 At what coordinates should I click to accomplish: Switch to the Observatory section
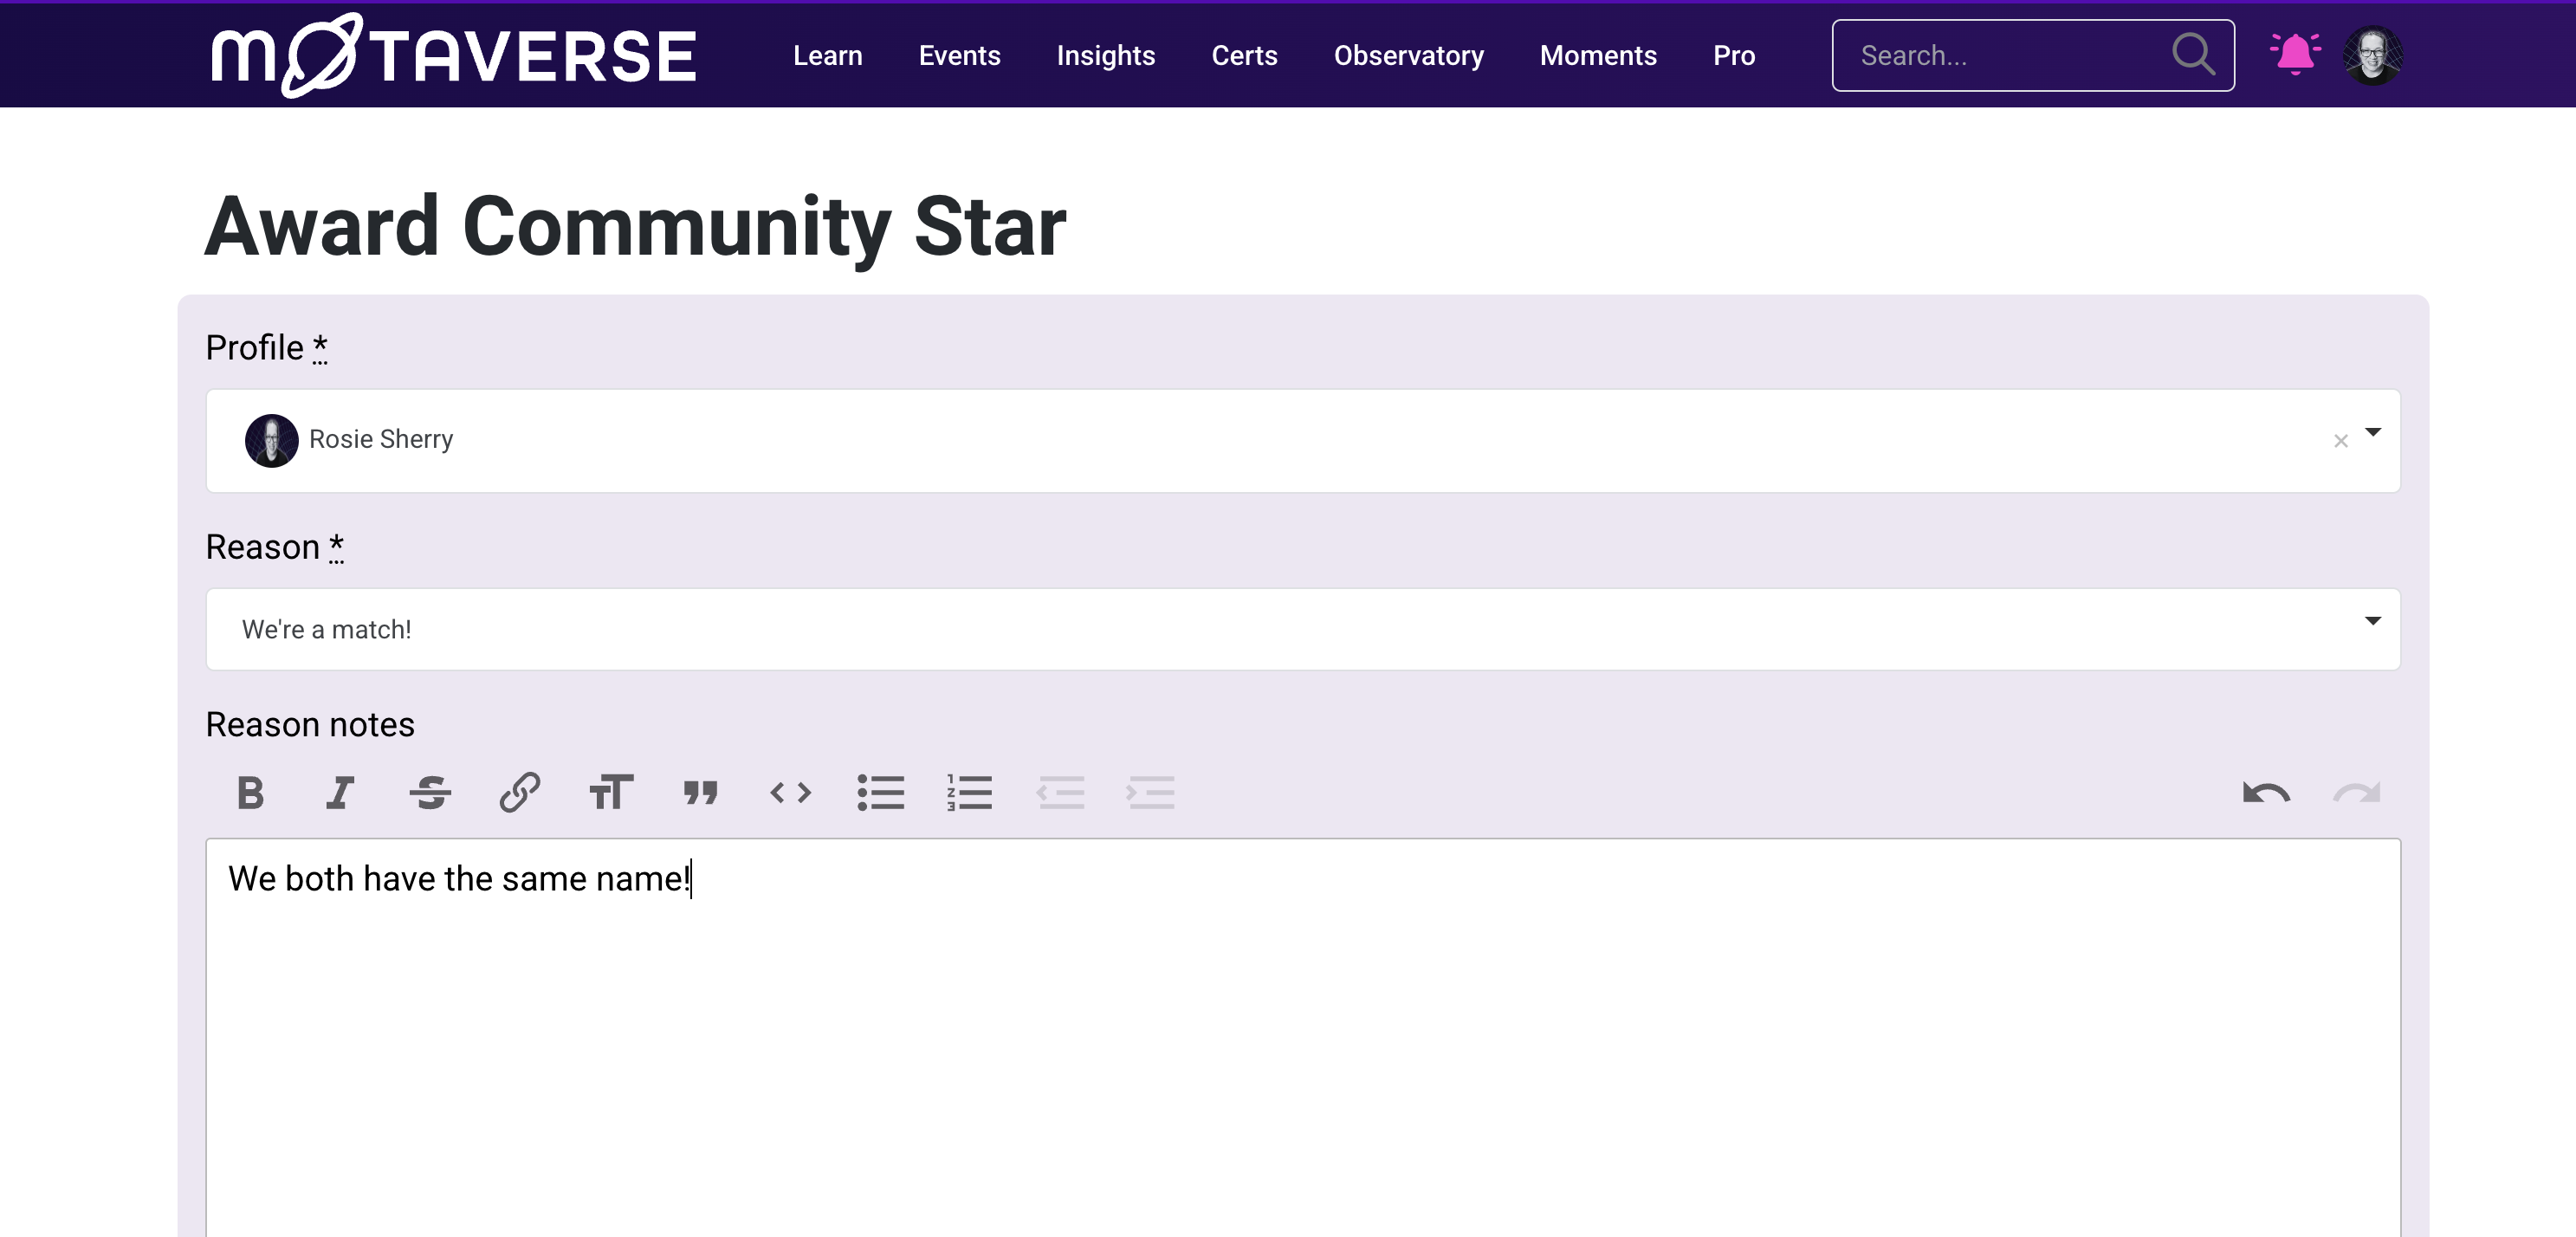[x=1409, y=55]
